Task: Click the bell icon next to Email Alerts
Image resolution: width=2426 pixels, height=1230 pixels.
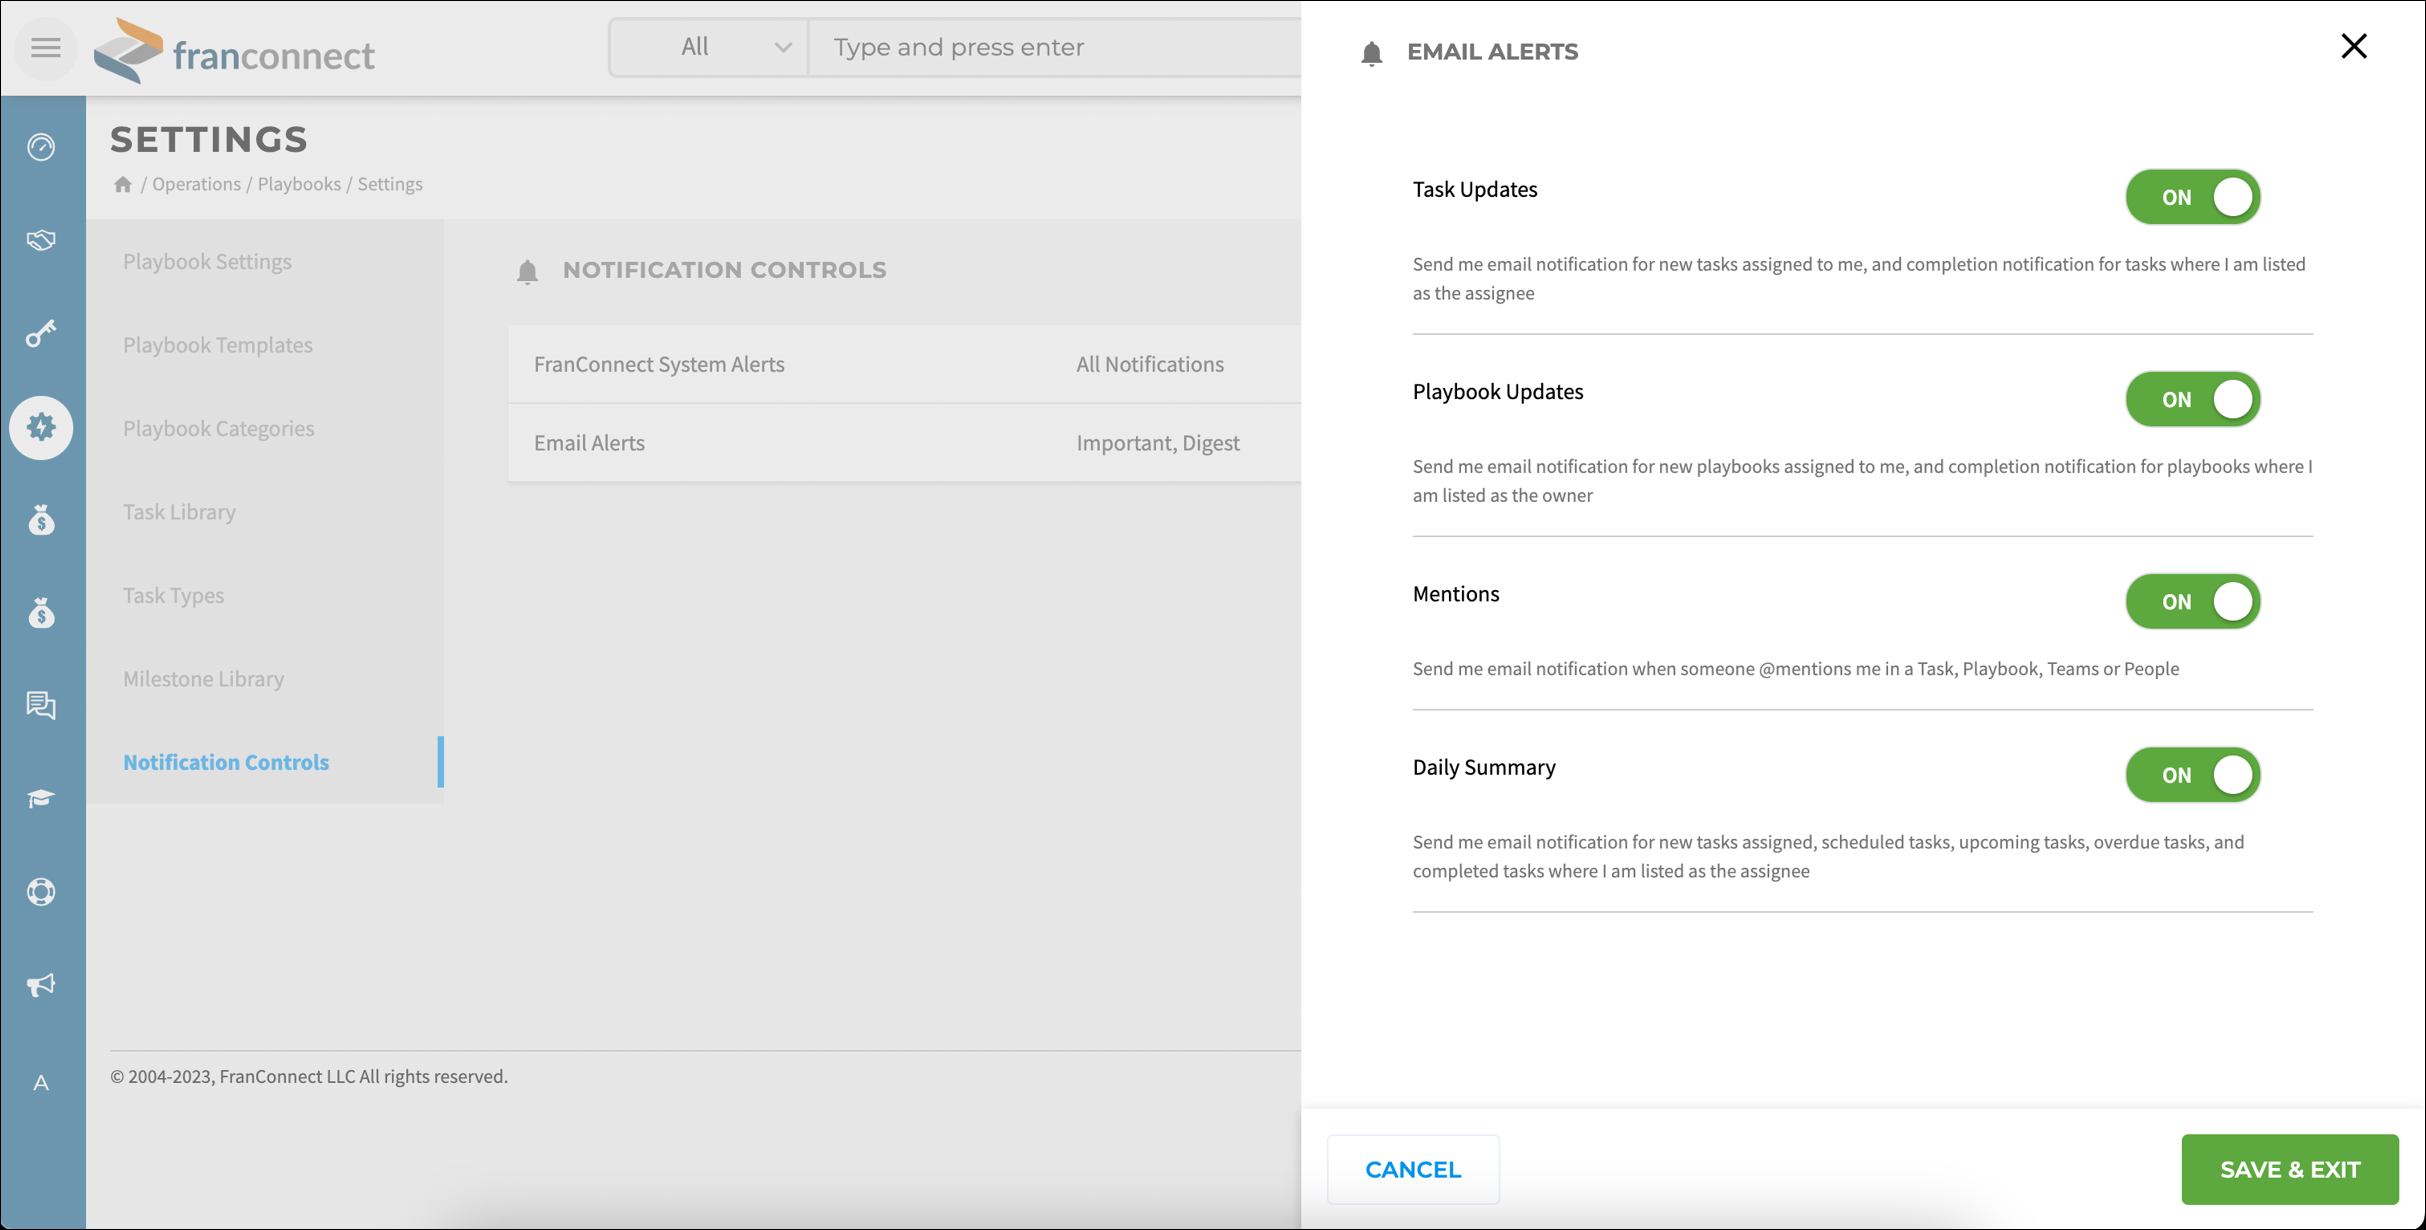Action: (x=1371, y=50)
